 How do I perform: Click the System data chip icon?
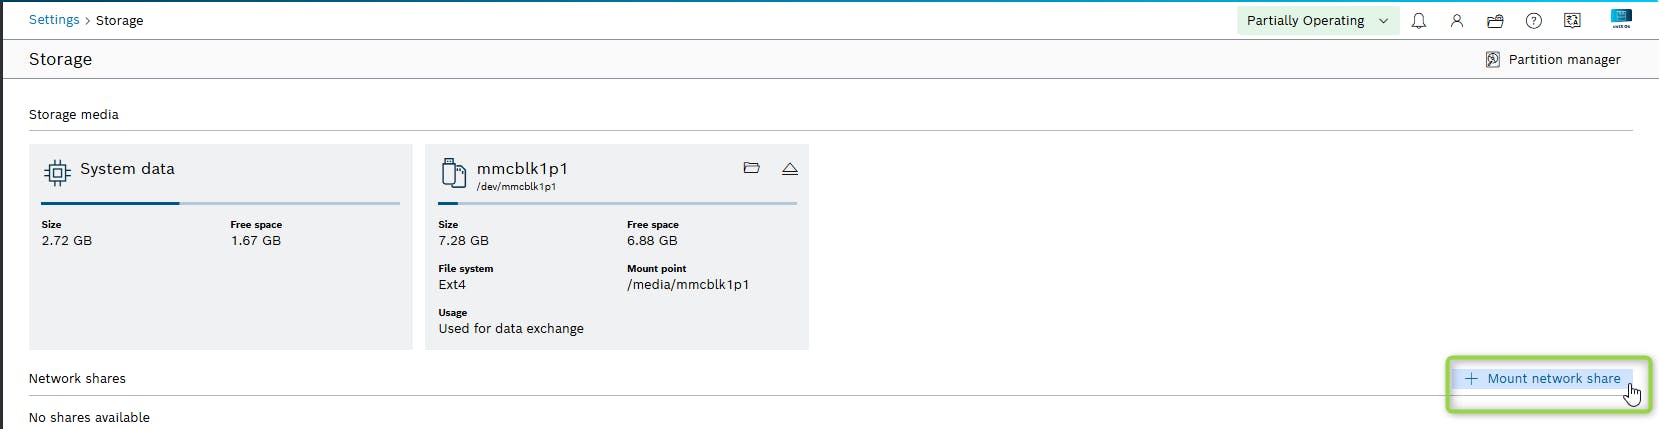(57, 173)
